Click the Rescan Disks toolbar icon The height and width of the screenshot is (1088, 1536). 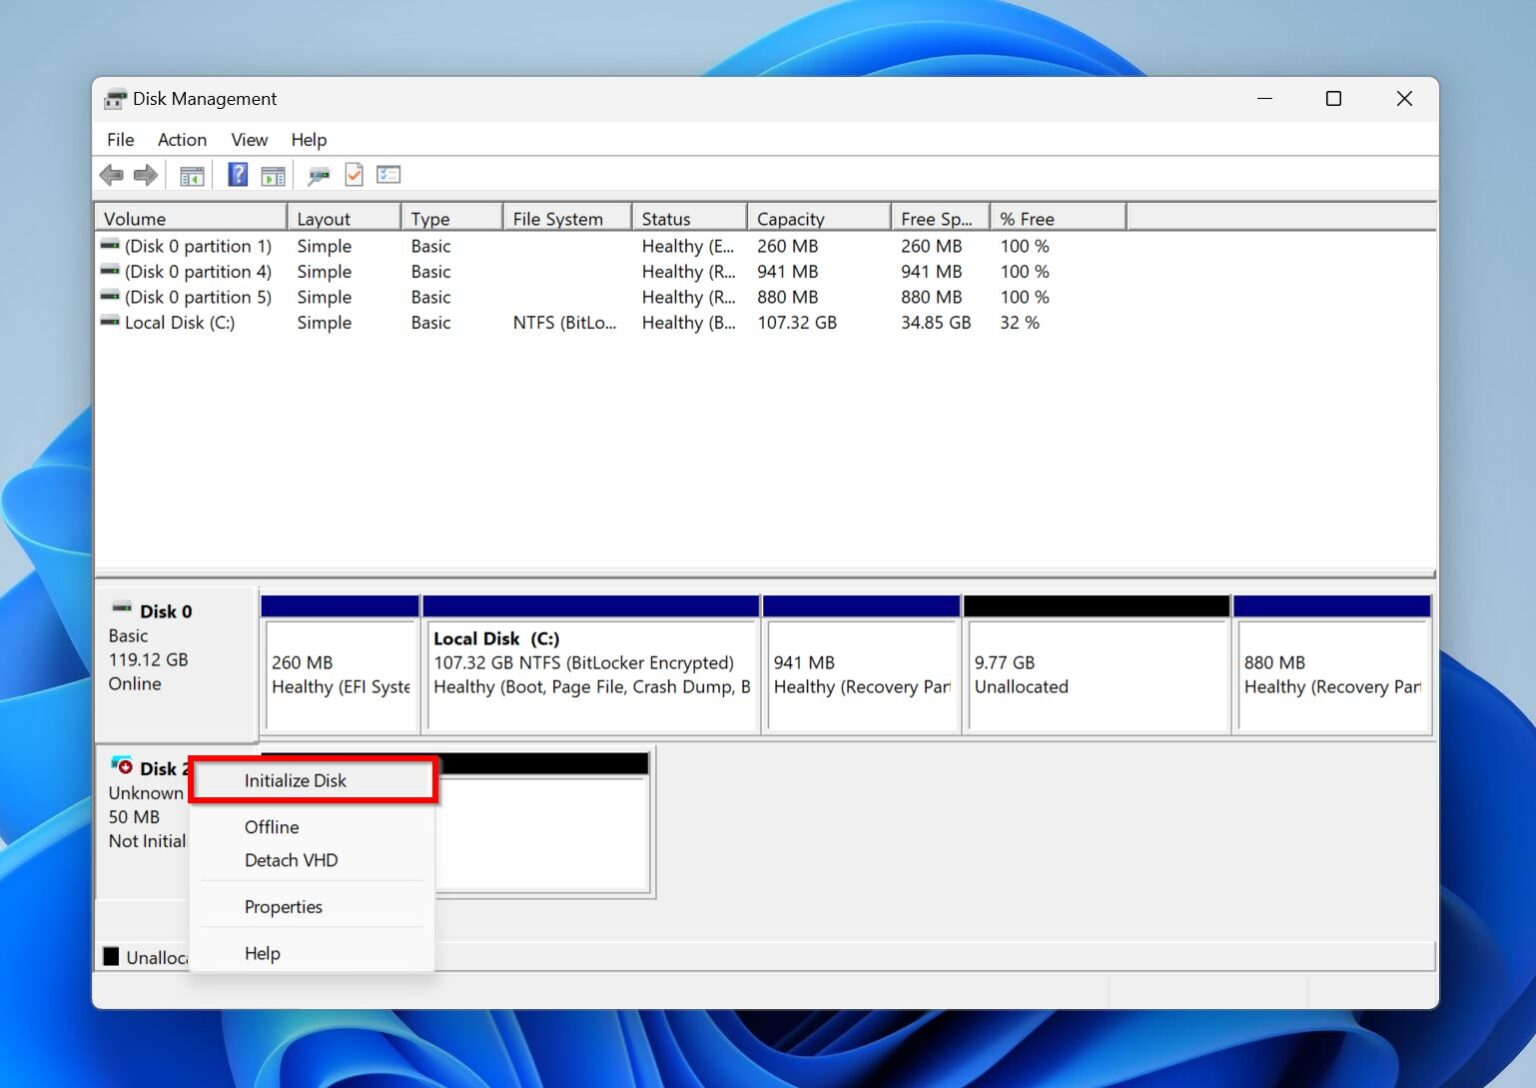pos(318,175)
